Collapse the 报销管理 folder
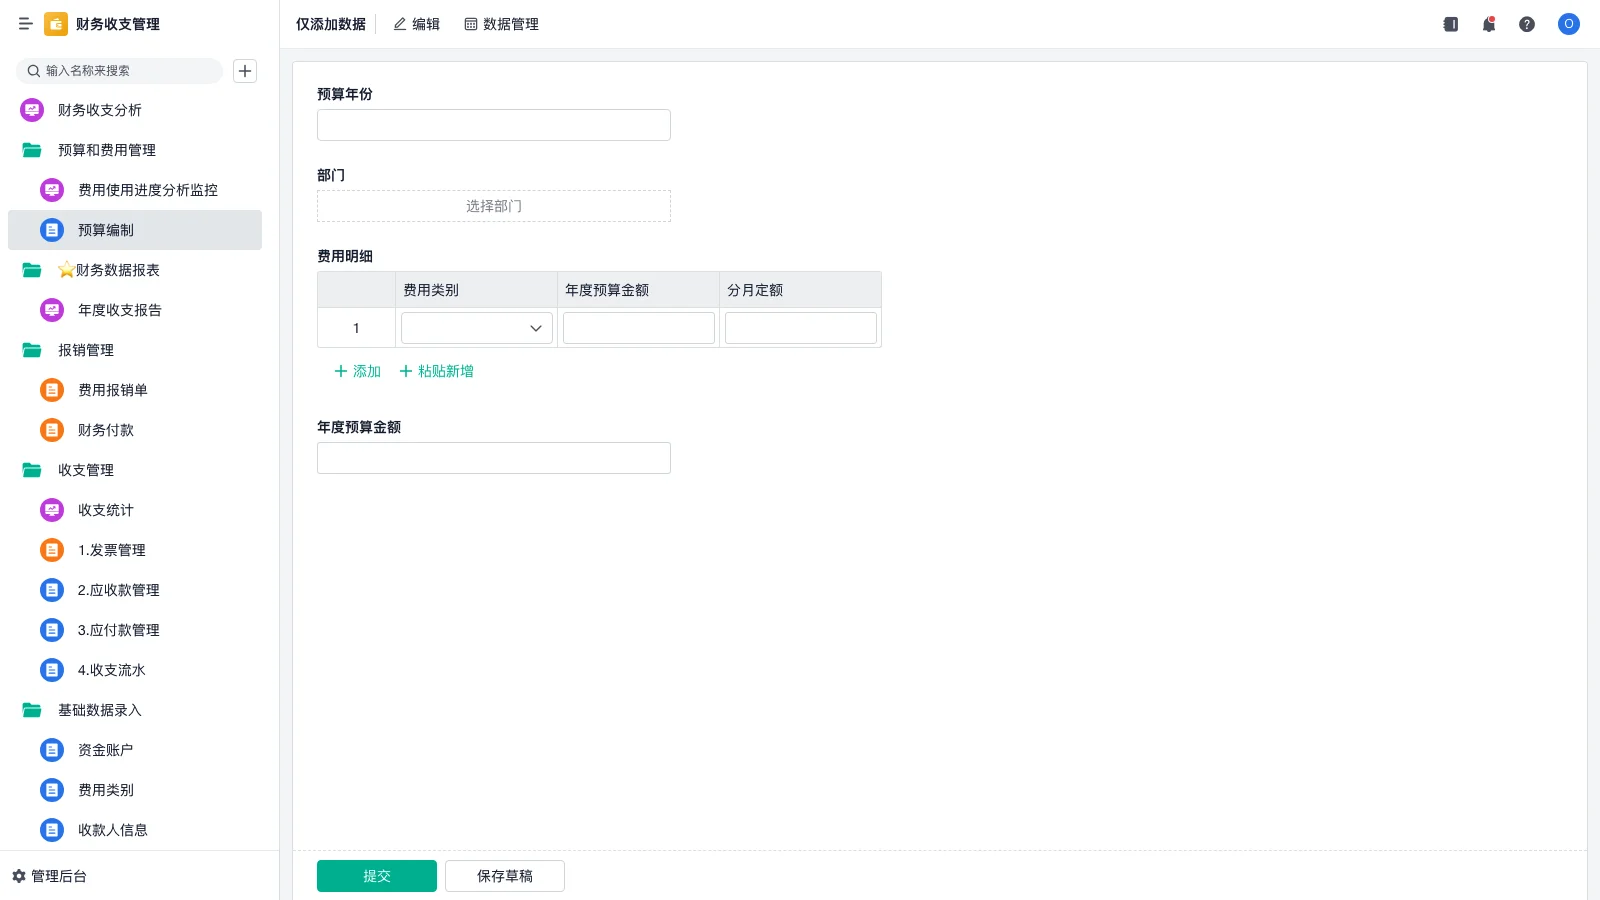The height and width of the screenshot is (900, 1600). tap(32, 350)
